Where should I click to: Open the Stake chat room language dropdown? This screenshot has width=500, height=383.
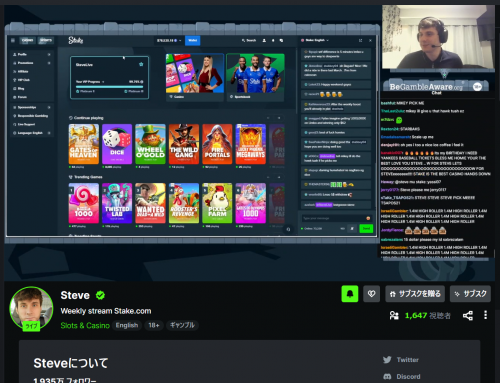pos(315,40)
